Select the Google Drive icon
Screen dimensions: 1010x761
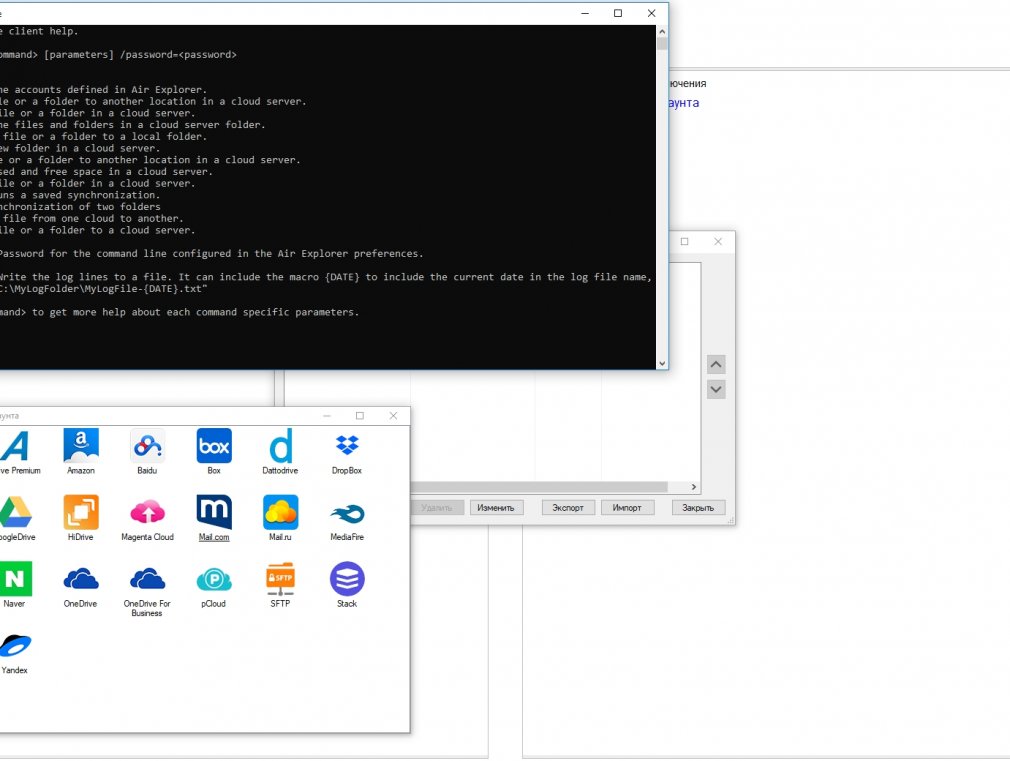click(15, 512)
